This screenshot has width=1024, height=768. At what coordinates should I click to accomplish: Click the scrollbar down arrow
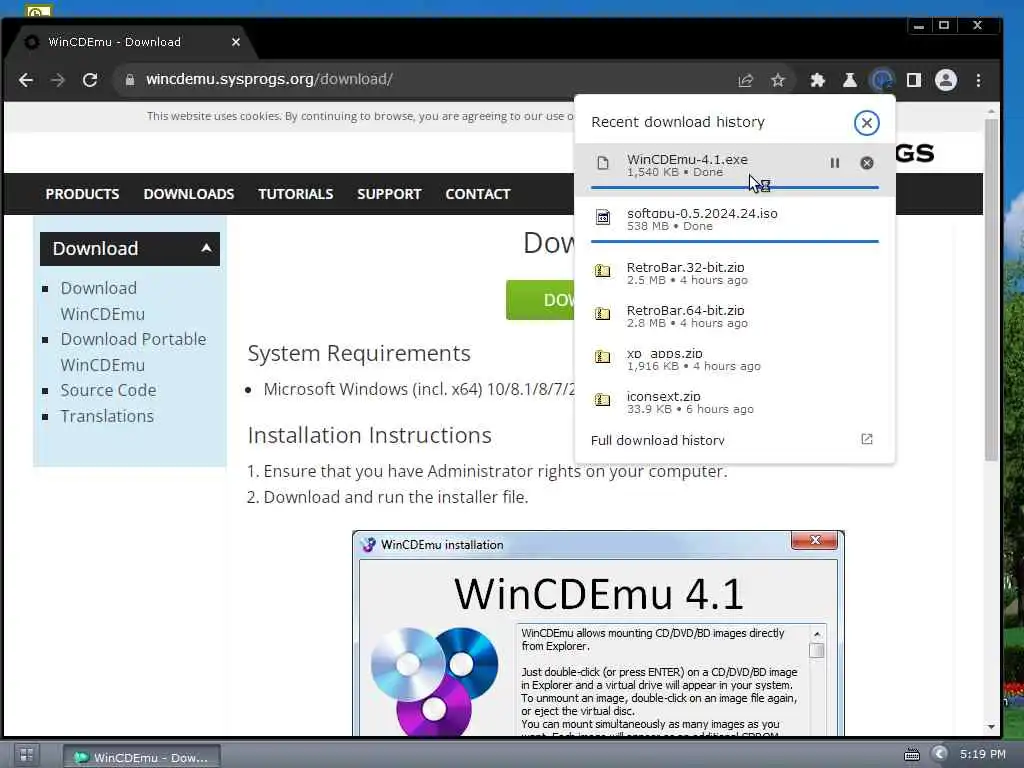[991, 727]
